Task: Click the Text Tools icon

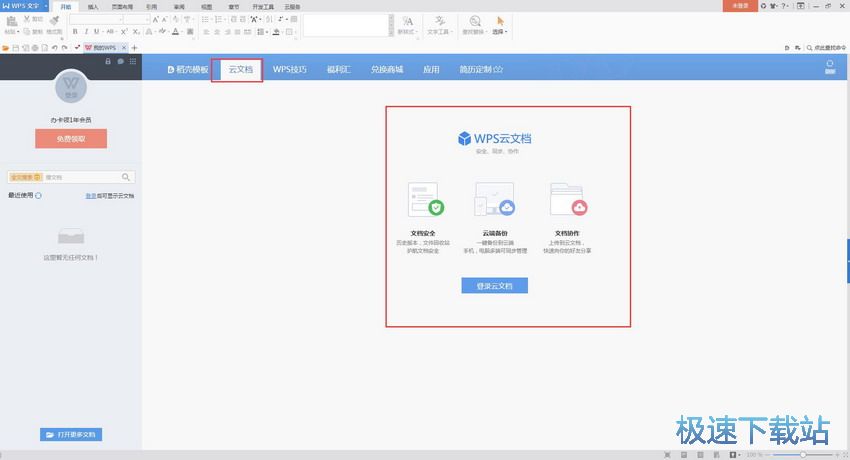Action: (x=440, y=21)
